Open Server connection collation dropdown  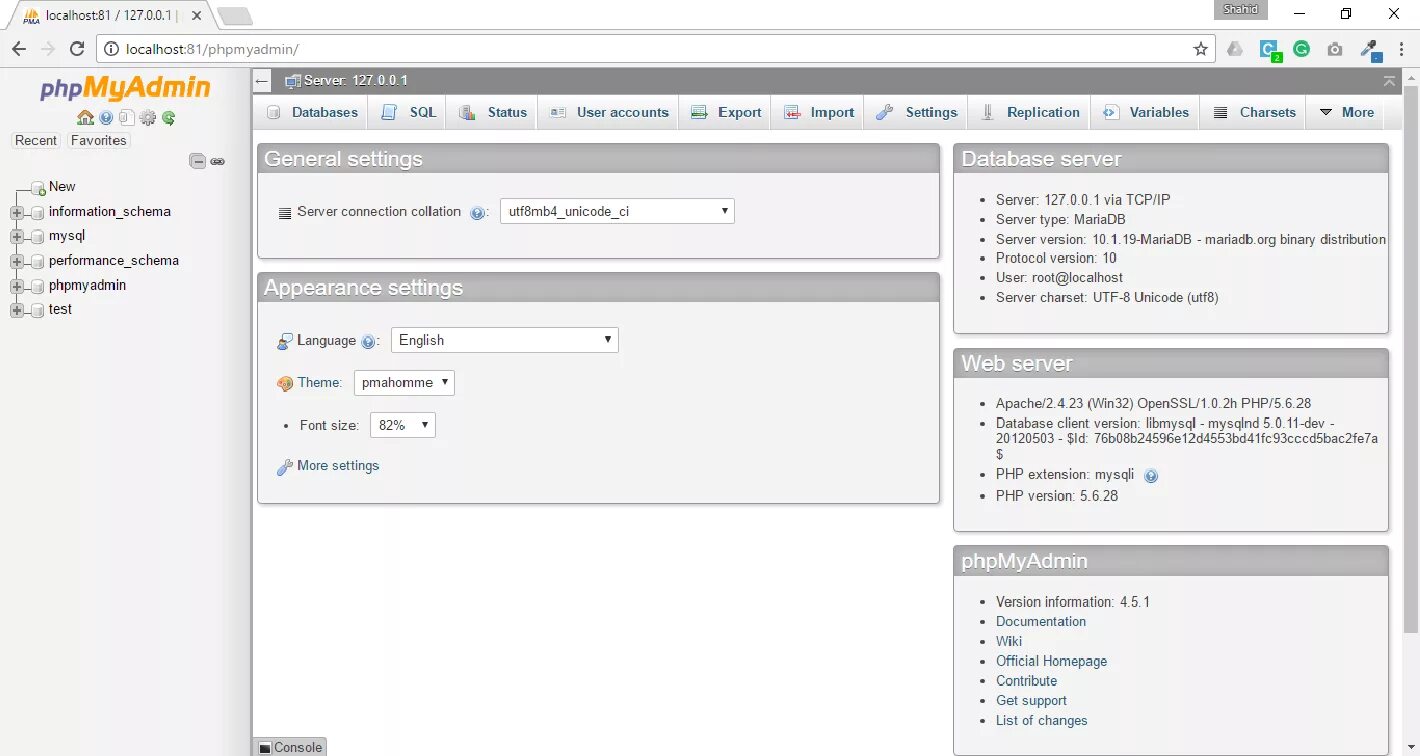(617, 211)
